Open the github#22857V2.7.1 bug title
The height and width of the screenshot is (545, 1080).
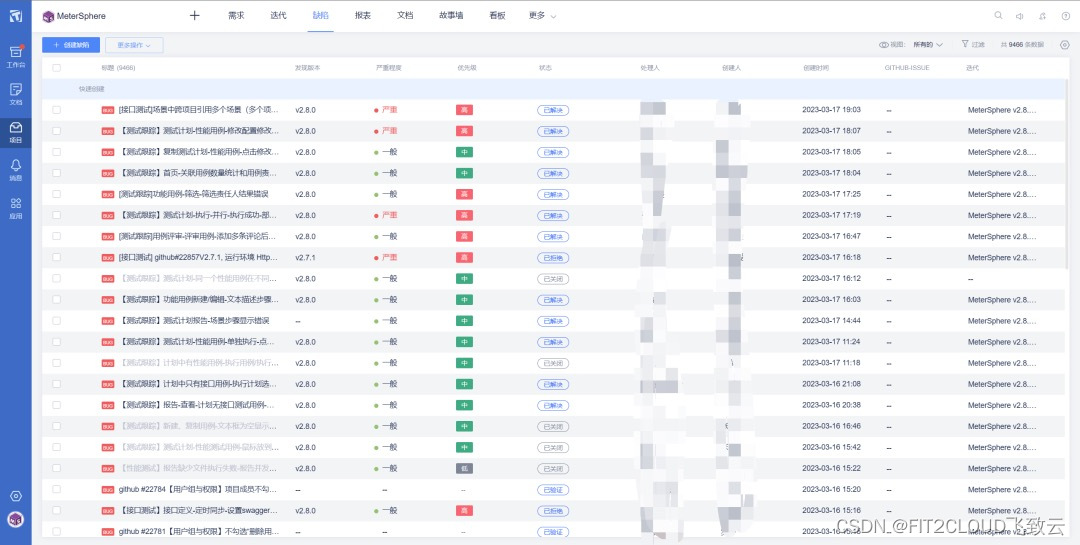(x=198, y=258)
